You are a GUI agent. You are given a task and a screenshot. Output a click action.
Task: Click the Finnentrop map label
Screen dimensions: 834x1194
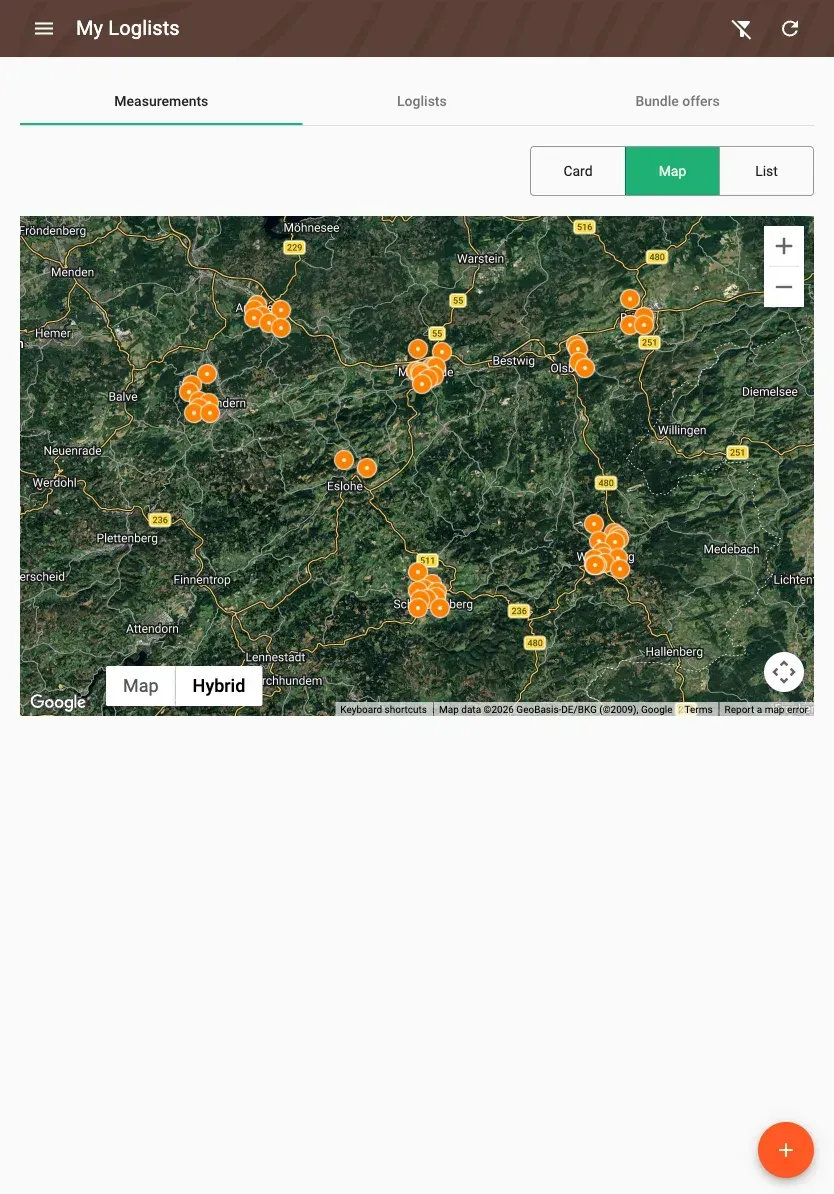point(202,580)
